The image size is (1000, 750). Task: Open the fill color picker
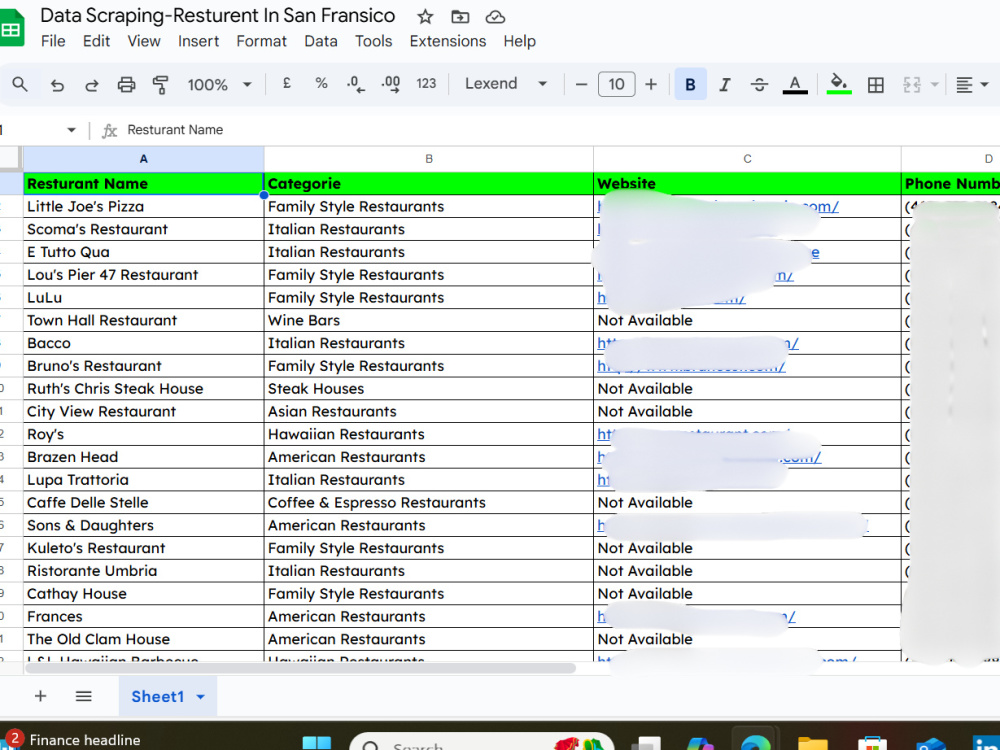839,84
